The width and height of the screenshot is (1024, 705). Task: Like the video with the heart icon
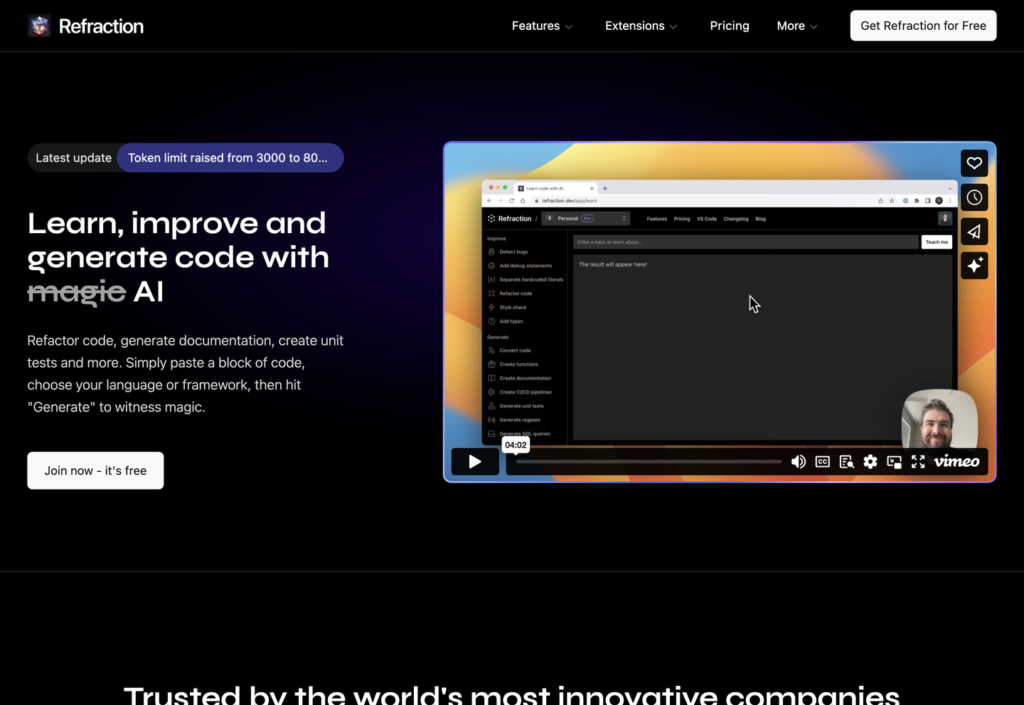point(974,163)
